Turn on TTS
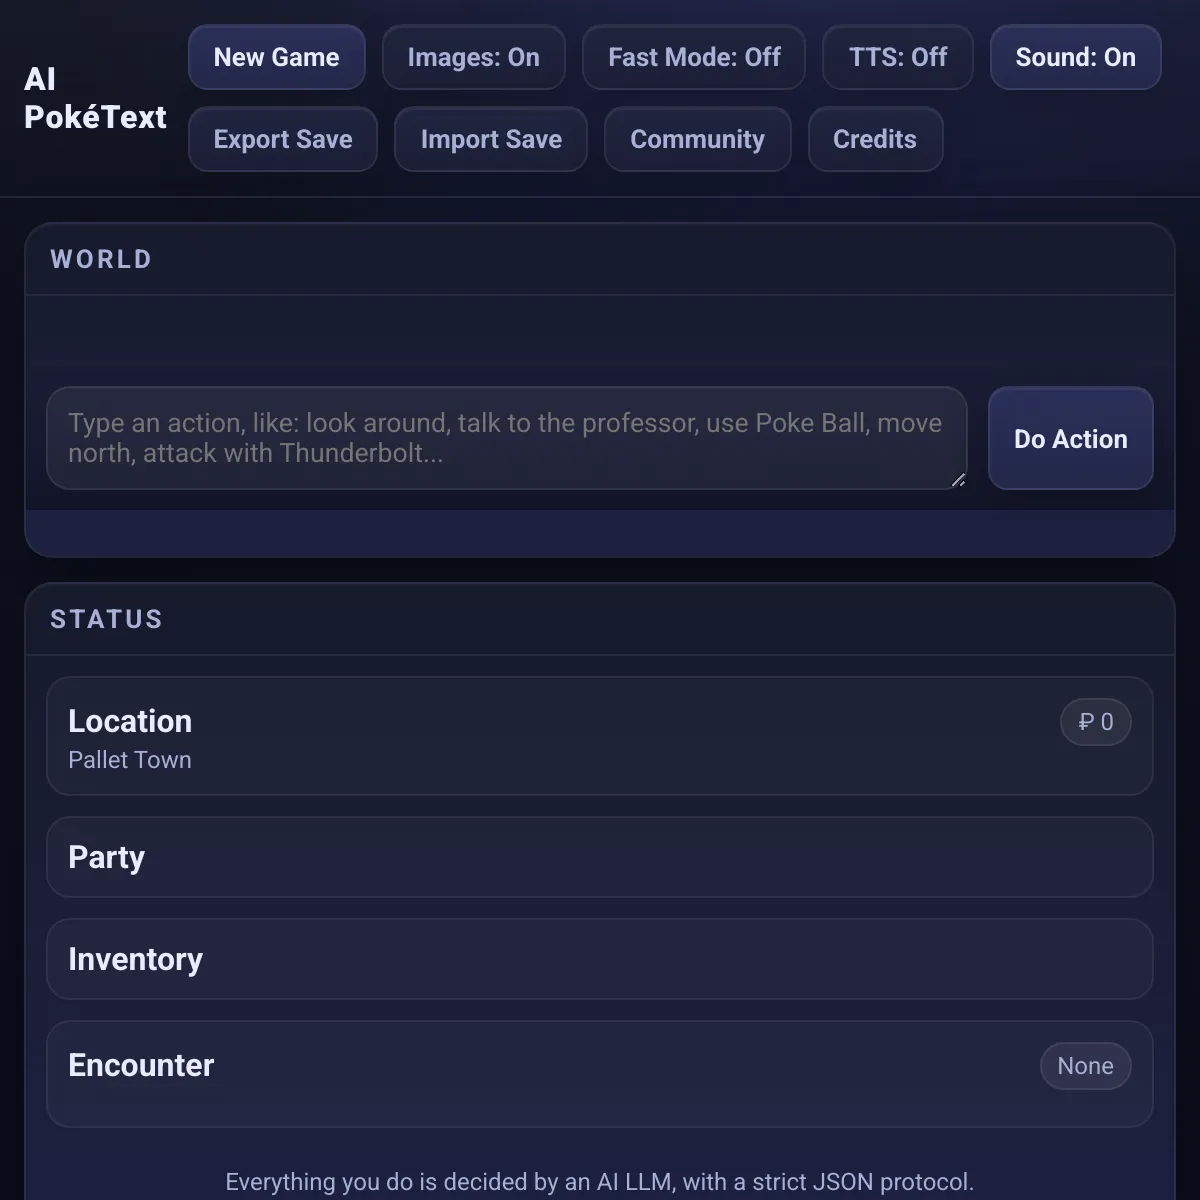The image size is (1200, 1200). (897, 57)
